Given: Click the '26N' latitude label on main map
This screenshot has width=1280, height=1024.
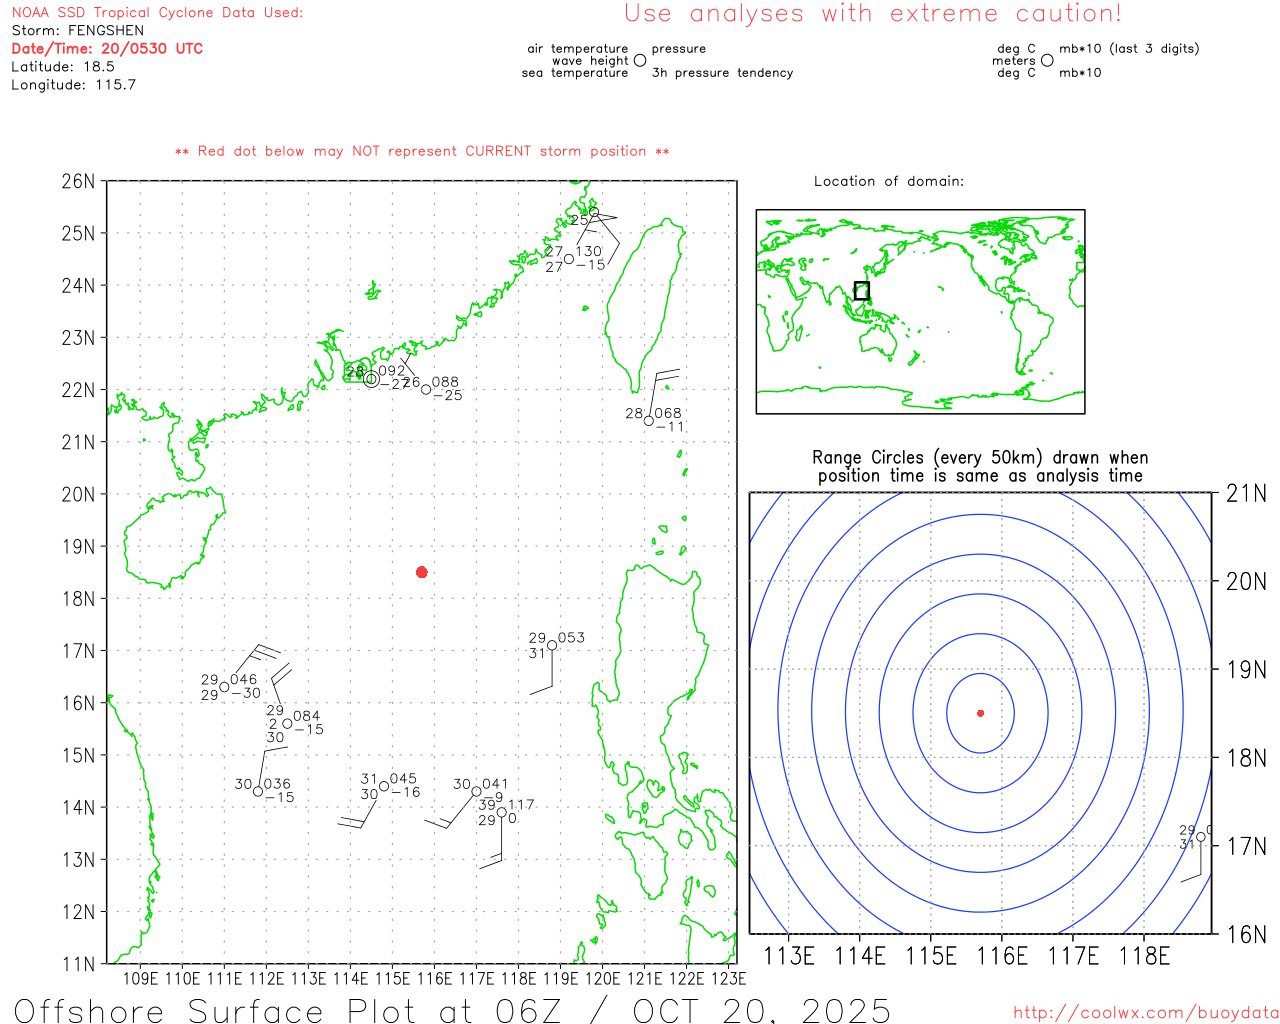Looking at the screenshot, I should point(78,181).
